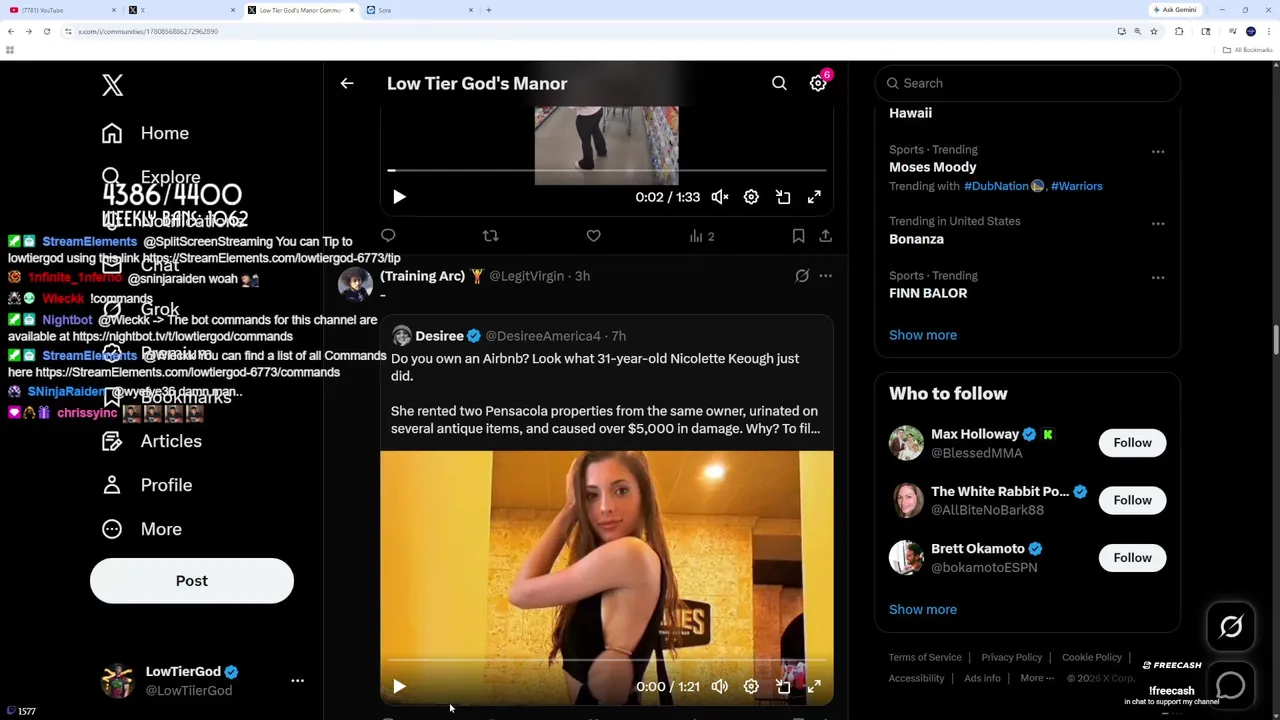Show more trending topics
This screenshot has height=720, width=1280.
coord(923,335)
